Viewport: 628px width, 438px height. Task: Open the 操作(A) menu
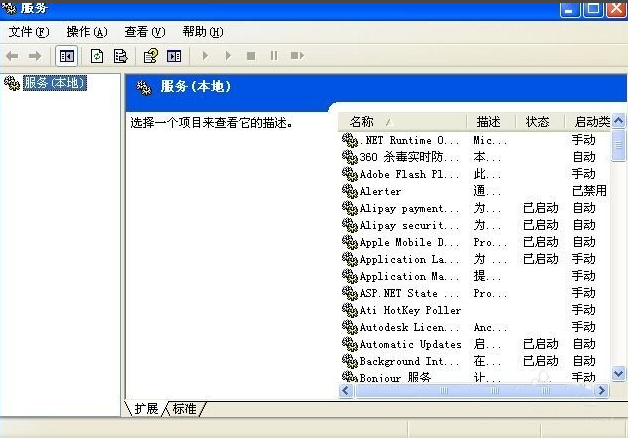87,32
